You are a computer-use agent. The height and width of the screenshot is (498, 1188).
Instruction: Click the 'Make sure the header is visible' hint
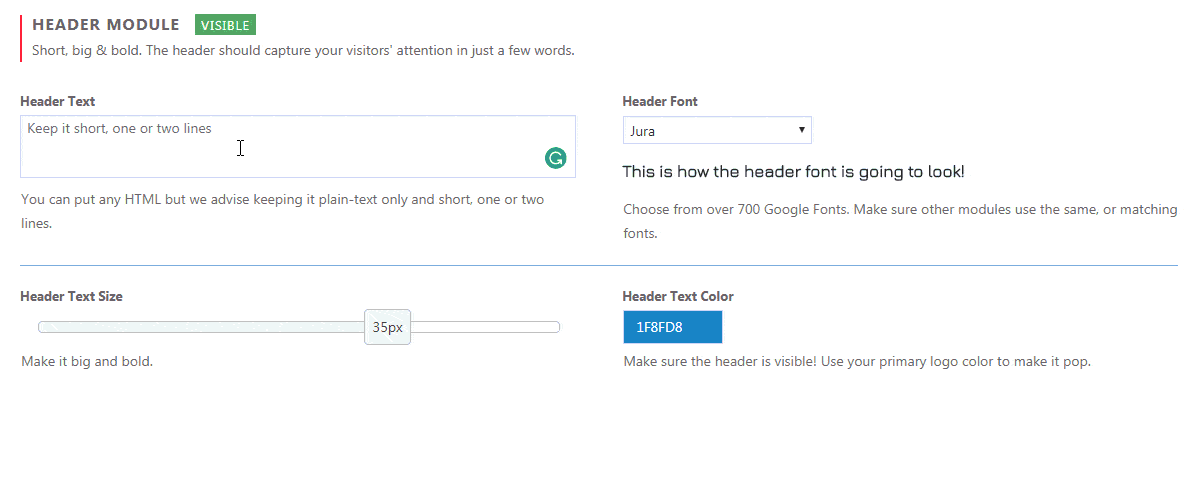point(857,362)
